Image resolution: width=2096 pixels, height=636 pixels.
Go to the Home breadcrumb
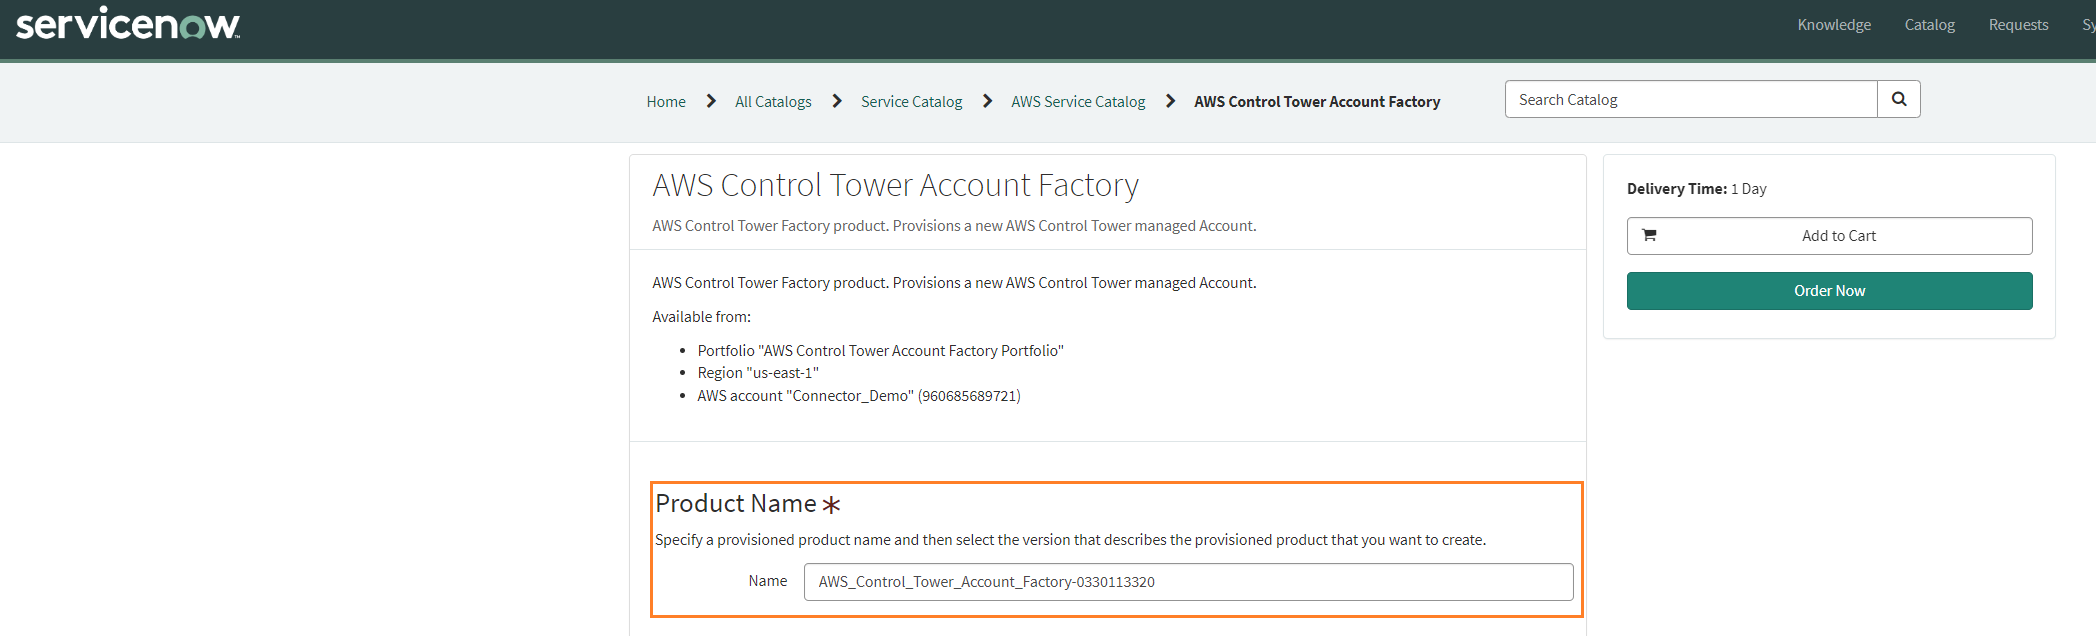[666, 102]
